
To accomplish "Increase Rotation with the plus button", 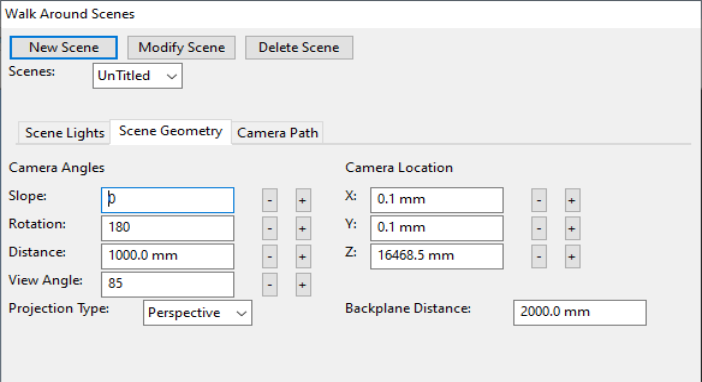I will point(303,228).
